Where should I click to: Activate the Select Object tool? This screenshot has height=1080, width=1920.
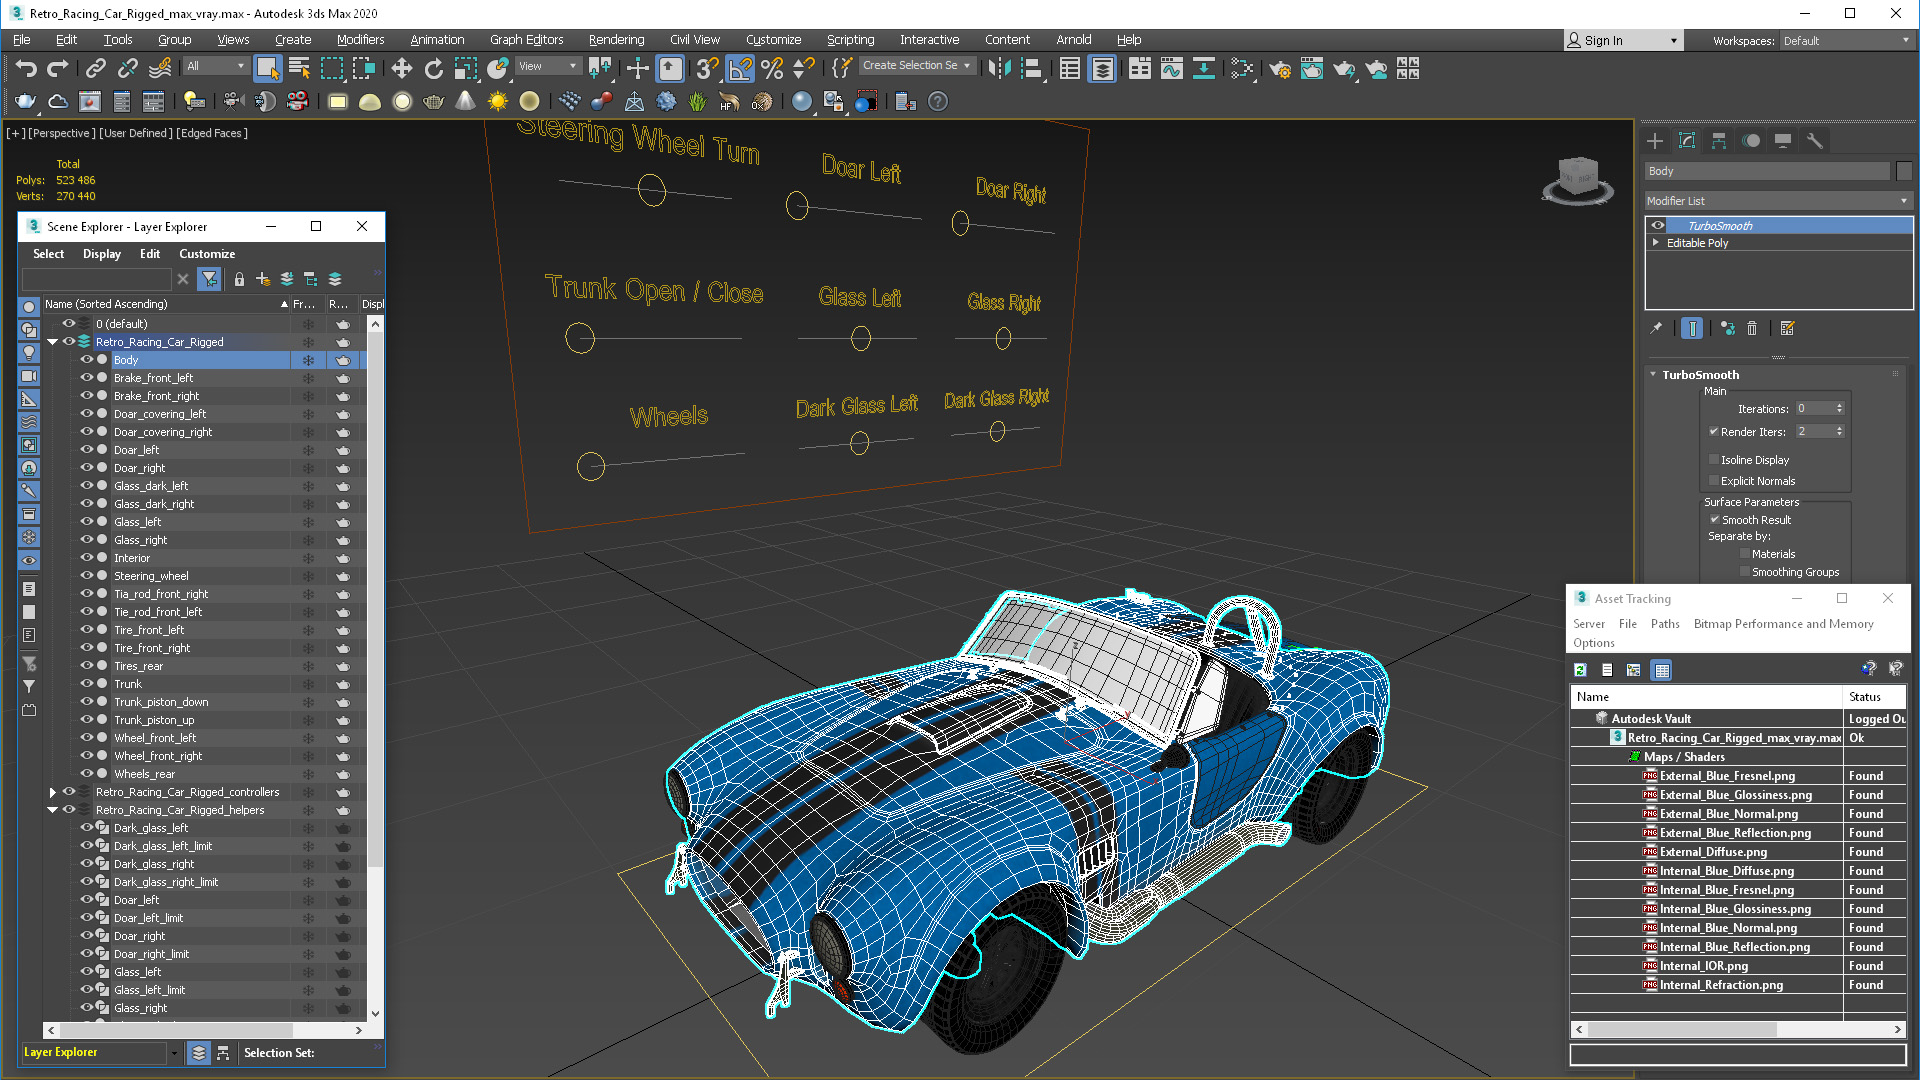267,68
